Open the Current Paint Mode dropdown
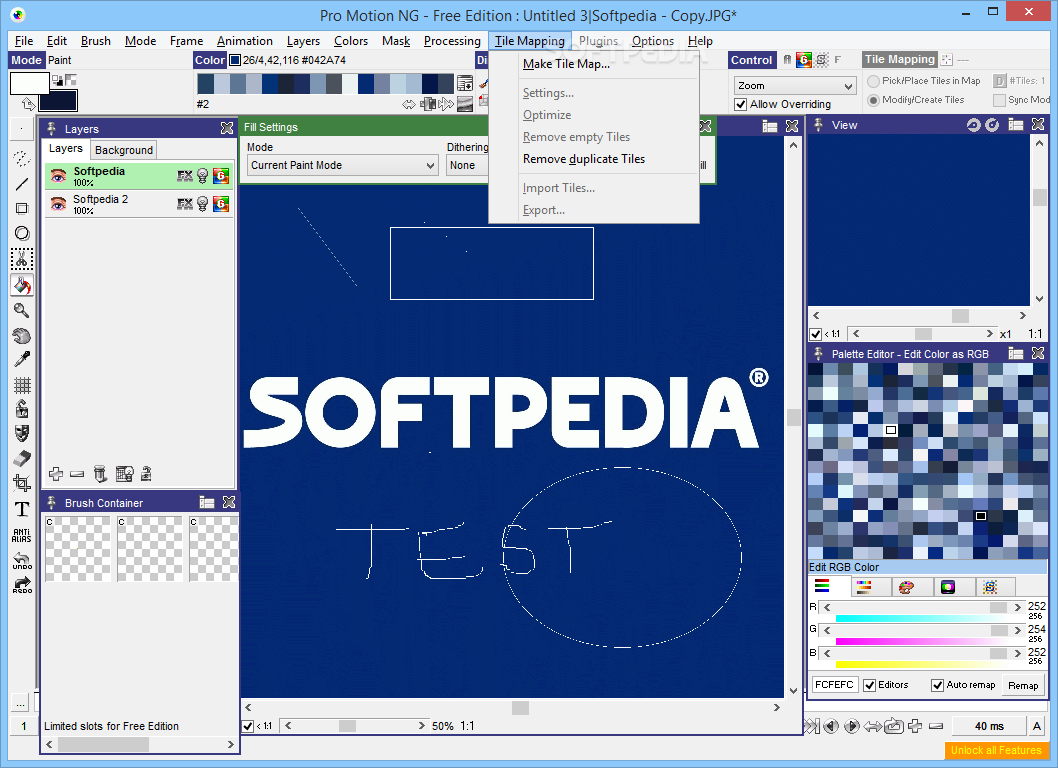1058x768 pixels. click(343, 165)
